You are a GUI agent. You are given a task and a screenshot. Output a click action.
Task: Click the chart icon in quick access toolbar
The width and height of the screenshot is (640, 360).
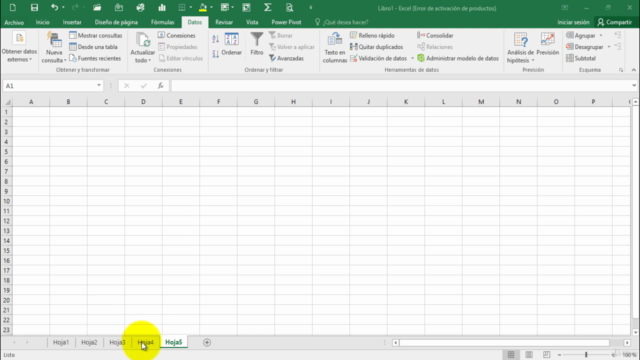(x=162, y=7)
